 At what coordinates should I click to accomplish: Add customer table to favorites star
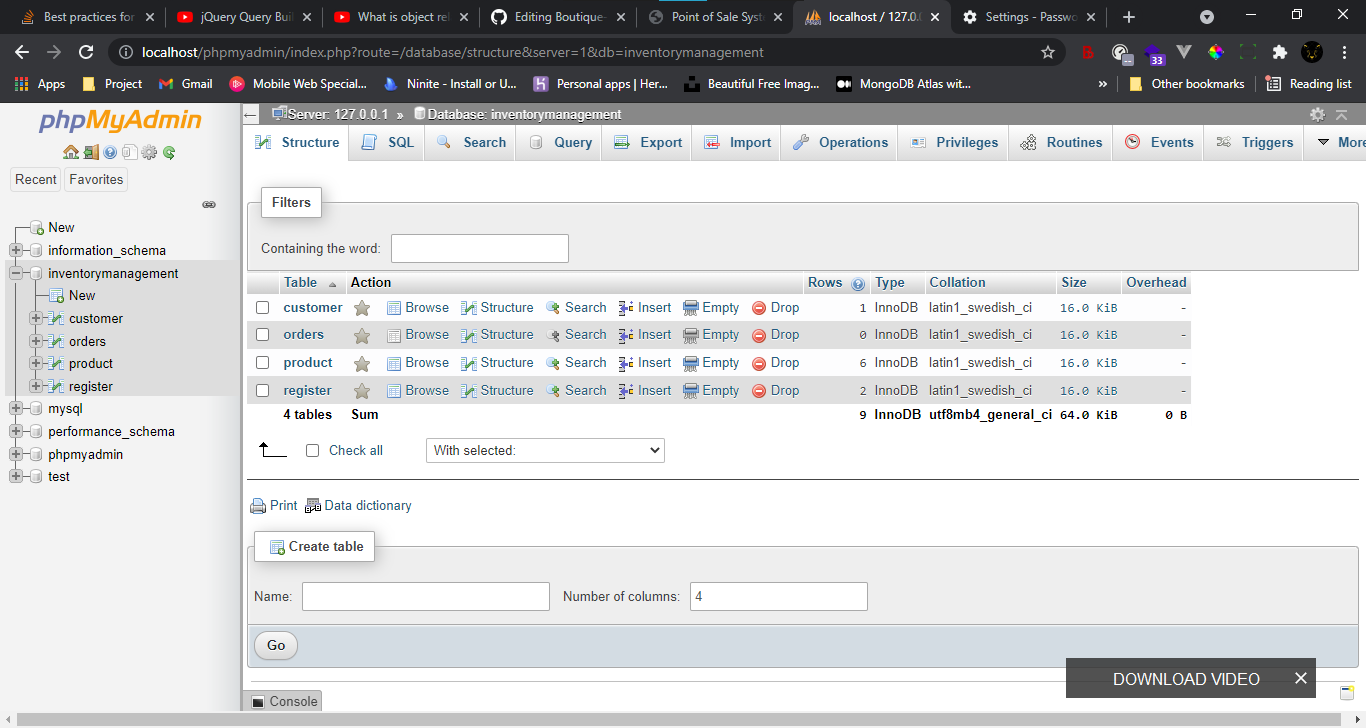(362, 308)
